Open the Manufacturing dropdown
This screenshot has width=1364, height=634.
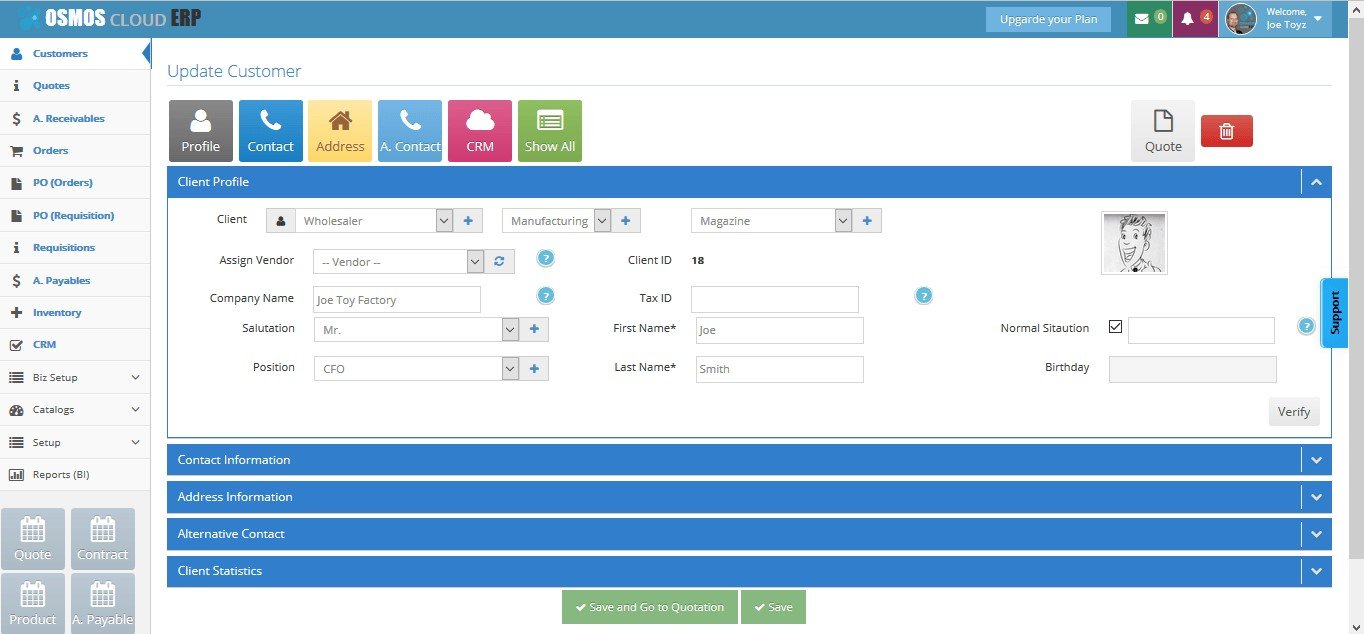[557, 221]
